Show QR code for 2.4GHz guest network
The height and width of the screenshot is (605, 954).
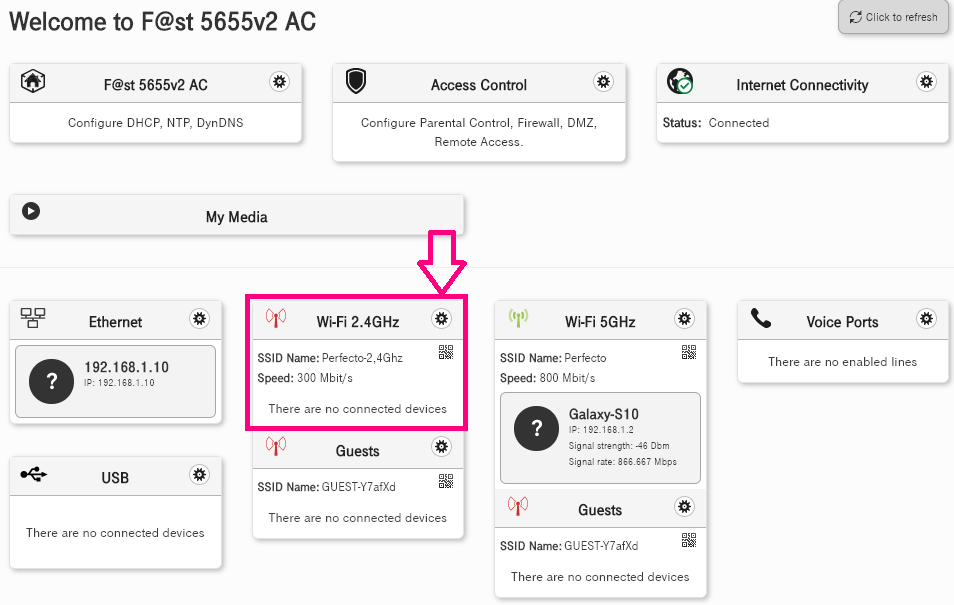[446, 481]
